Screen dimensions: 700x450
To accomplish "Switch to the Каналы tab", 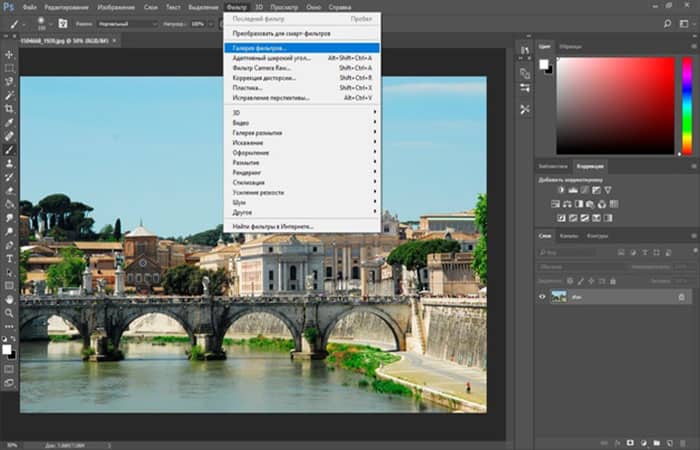I will click(x=569, y=236).
